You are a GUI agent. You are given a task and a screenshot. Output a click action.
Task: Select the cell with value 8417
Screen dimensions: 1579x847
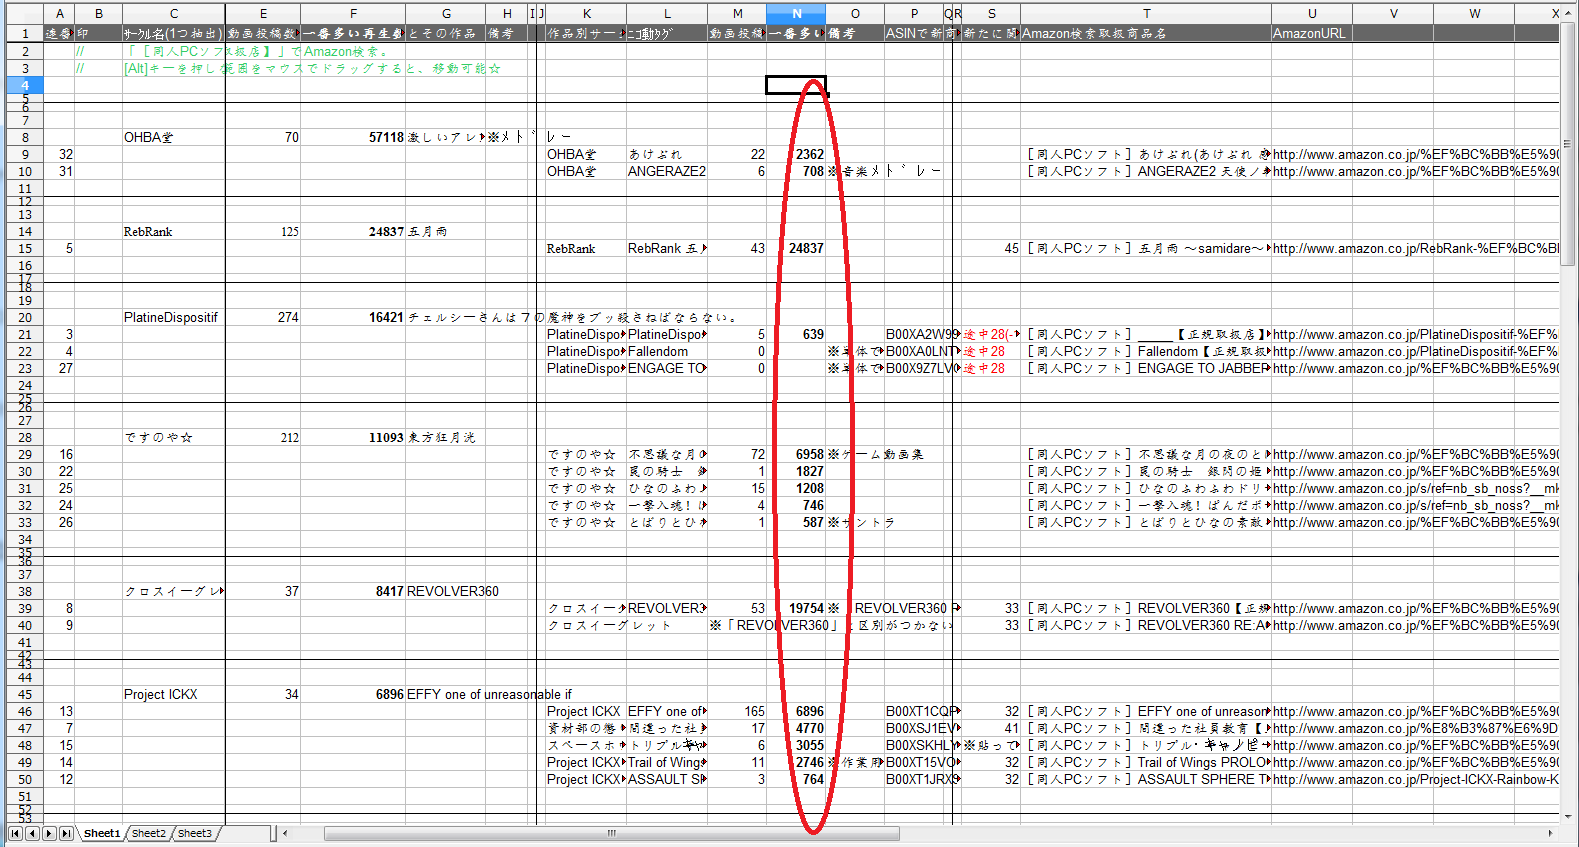(353, 591)
